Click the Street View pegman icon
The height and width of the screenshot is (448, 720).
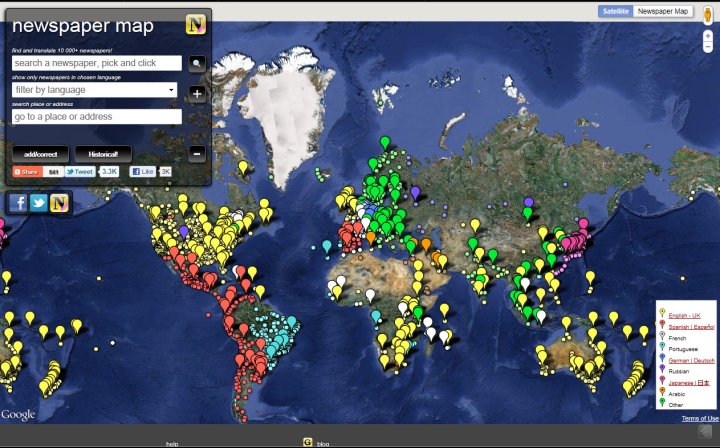click(708, 13)
